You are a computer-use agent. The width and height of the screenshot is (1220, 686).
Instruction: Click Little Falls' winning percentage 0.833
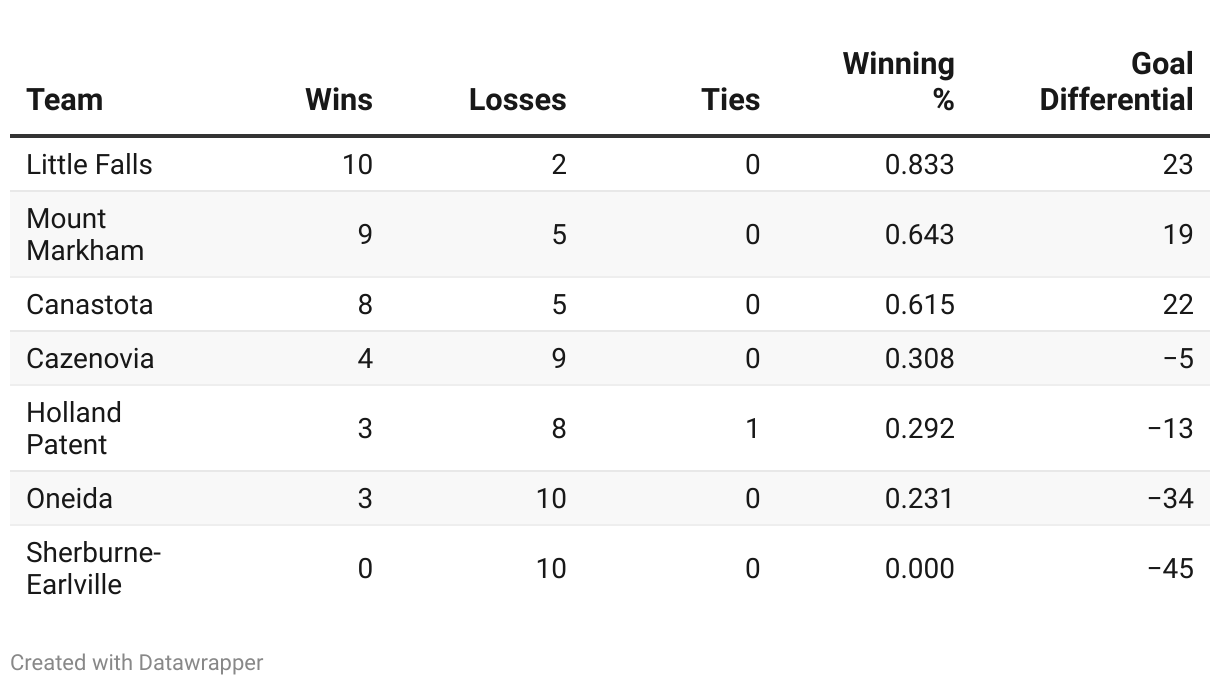coord(919,164)
